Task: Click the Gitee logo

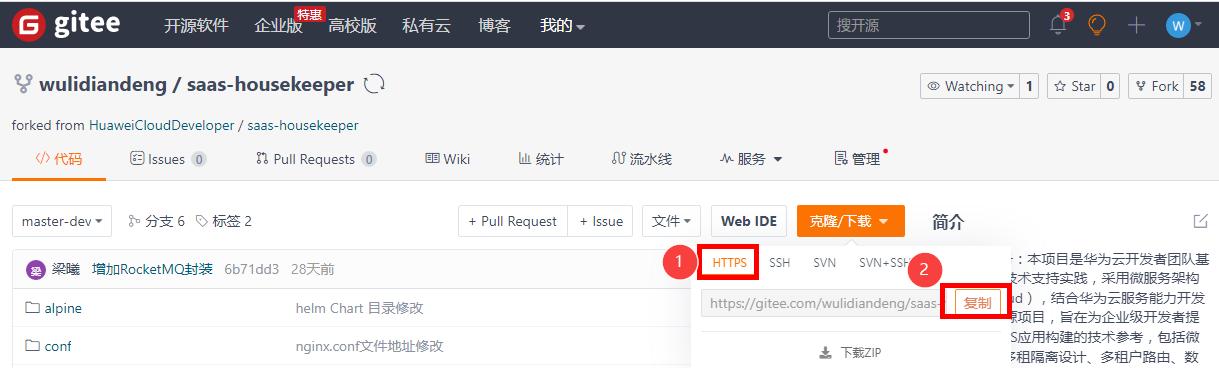Action: point(67,25)
